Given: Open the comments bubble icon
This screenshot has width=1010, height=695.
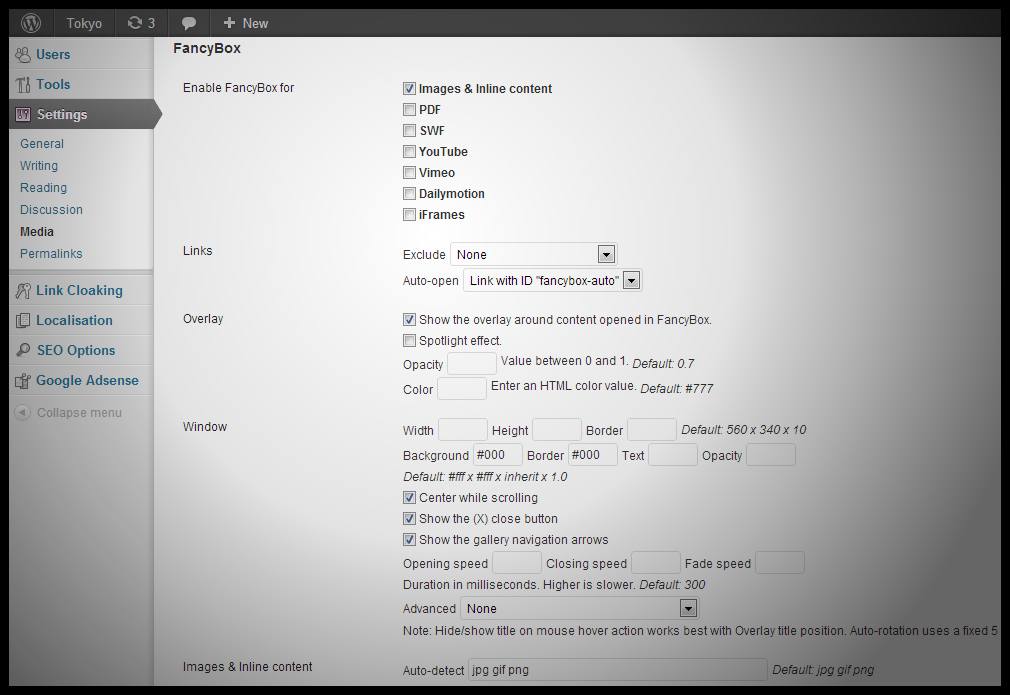Looking at the screenshot, I should click(189, 23).
